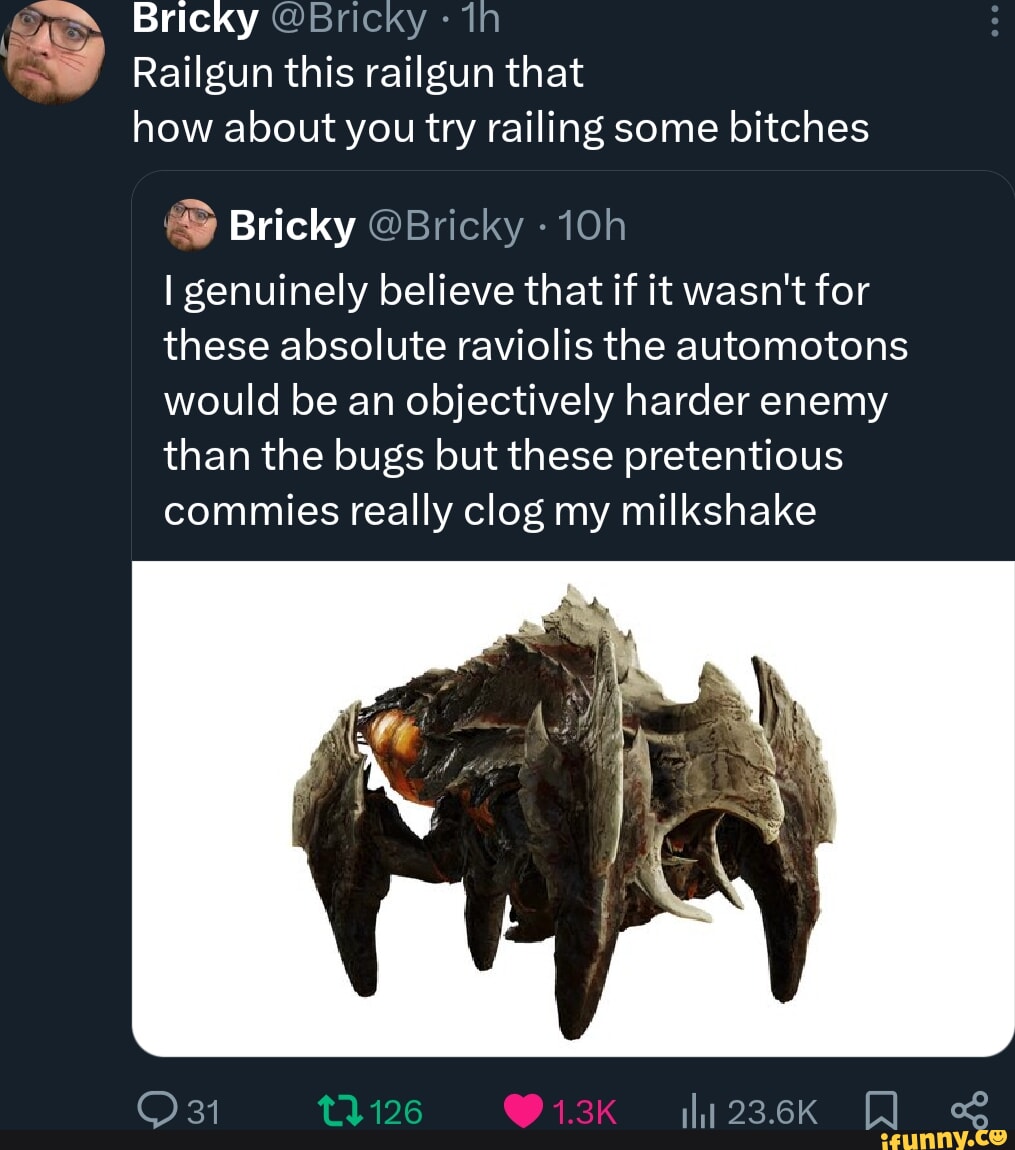Click the small avatar in quoted tweet
1015x1150 pixels.
click(x=190, y=226)
